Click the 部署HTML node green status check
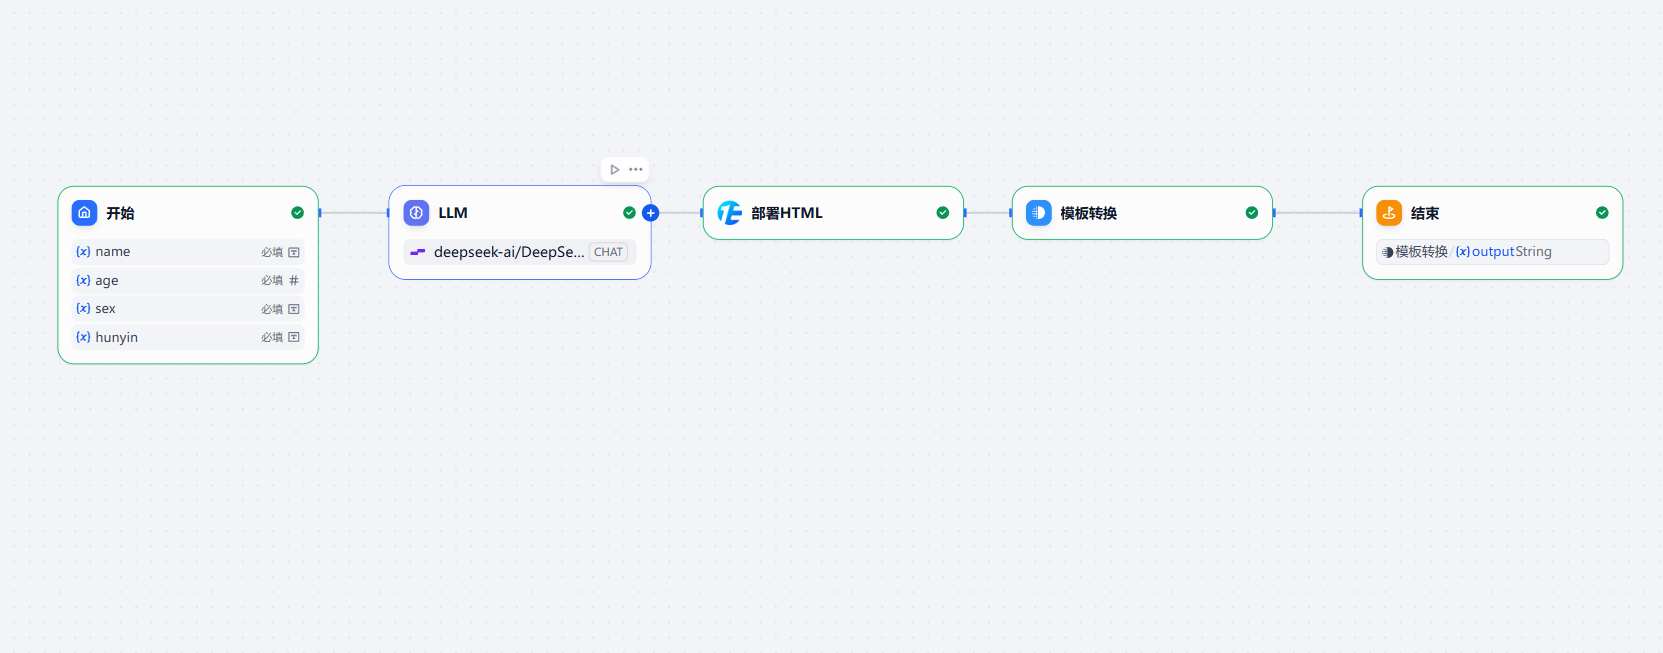 point(942,213)
